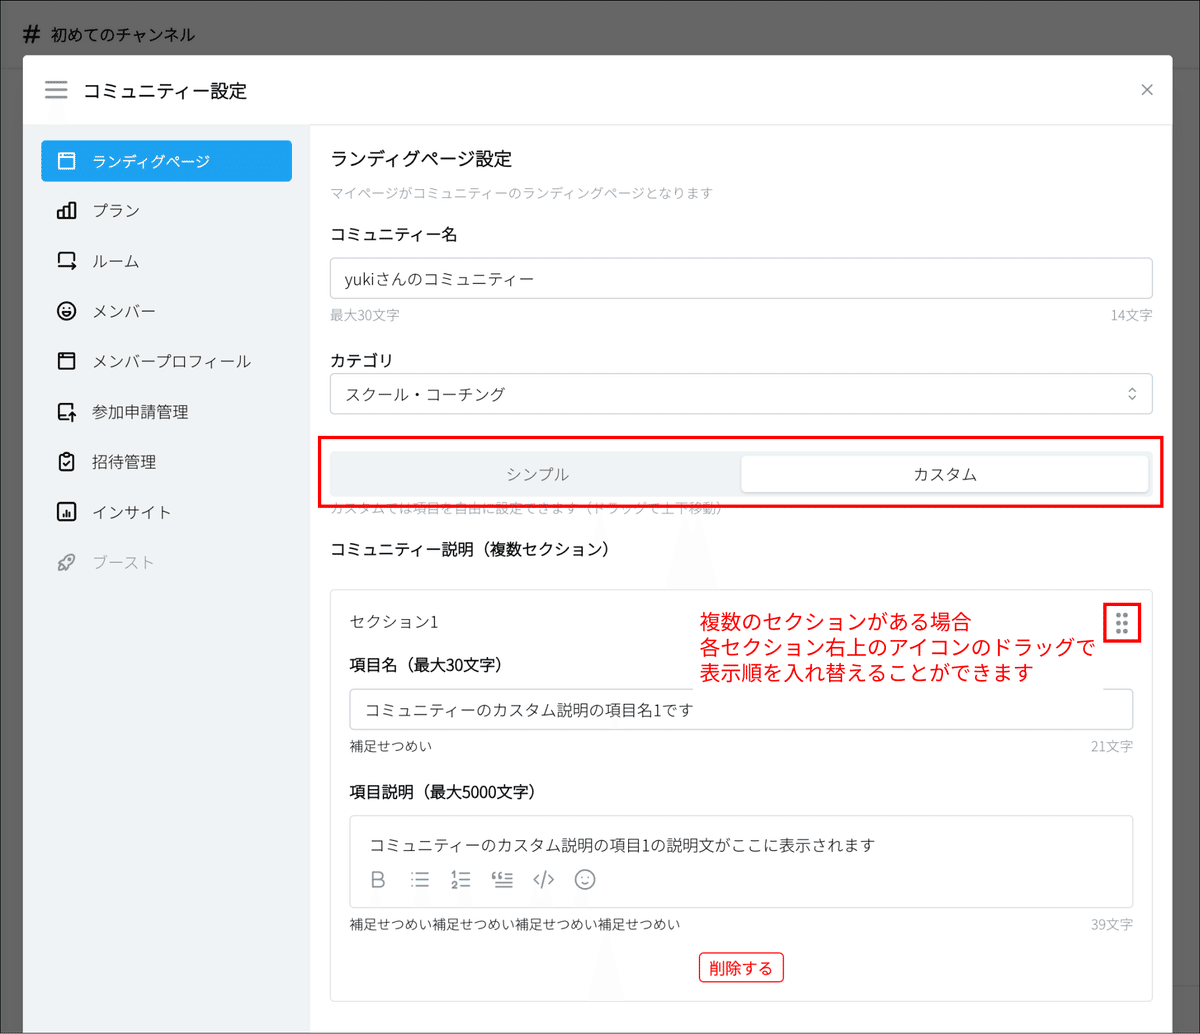Click the 項目名 input field
The image size is (1200, 1034).
click(741, 709)
